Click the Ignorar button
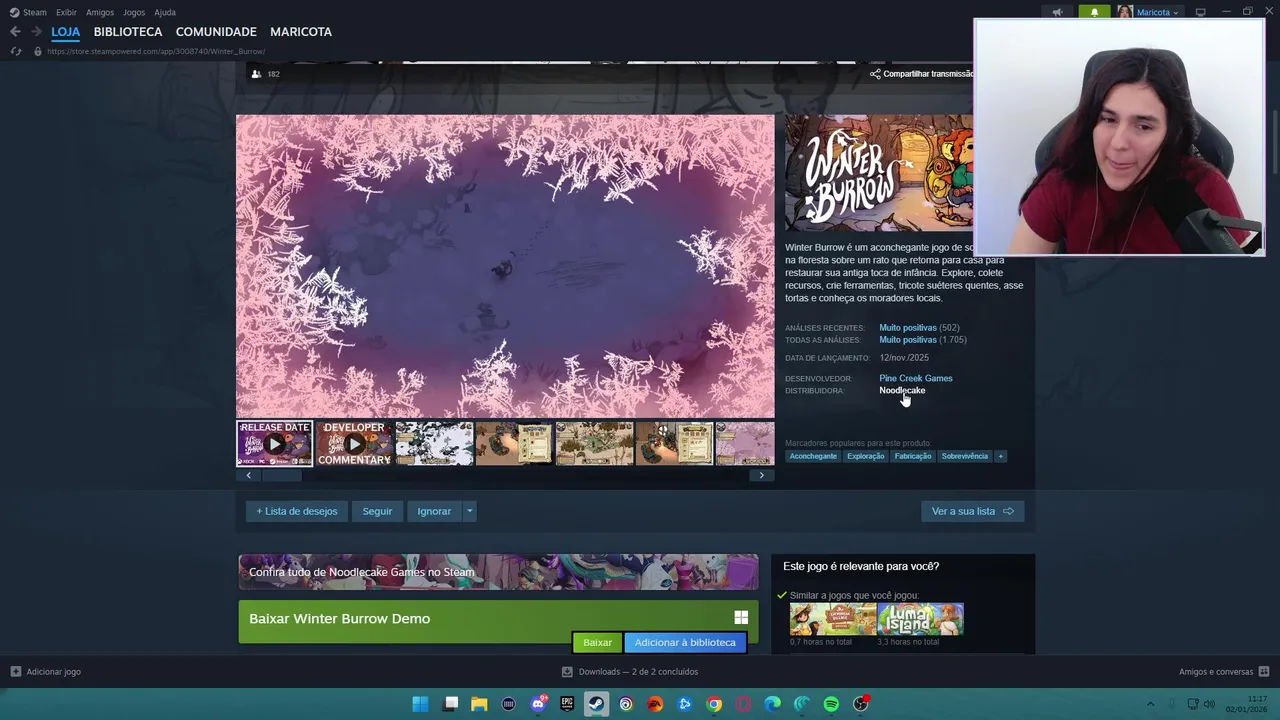 434,511
